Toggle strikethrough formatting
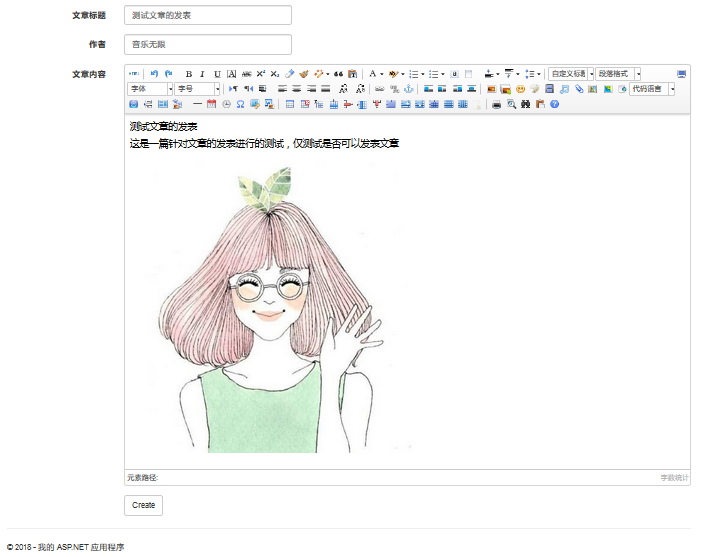Screen dimensions: 722x557 (x=246, y=74)
